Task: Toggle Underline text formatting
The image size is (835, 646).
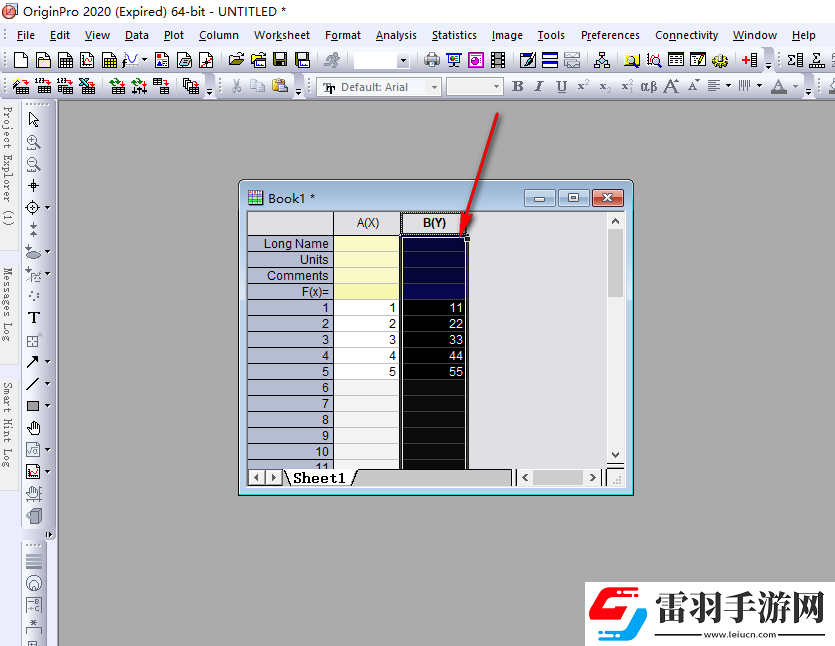Action: pos(561,87)
